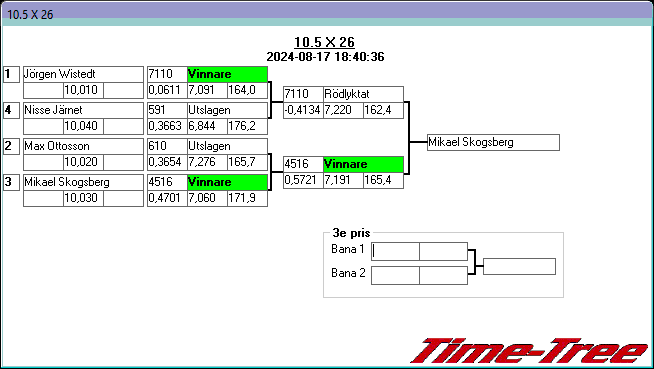This screenshot has width=654, height=369.
Task: Click the seed number 3 box
Action: [11, 182]
